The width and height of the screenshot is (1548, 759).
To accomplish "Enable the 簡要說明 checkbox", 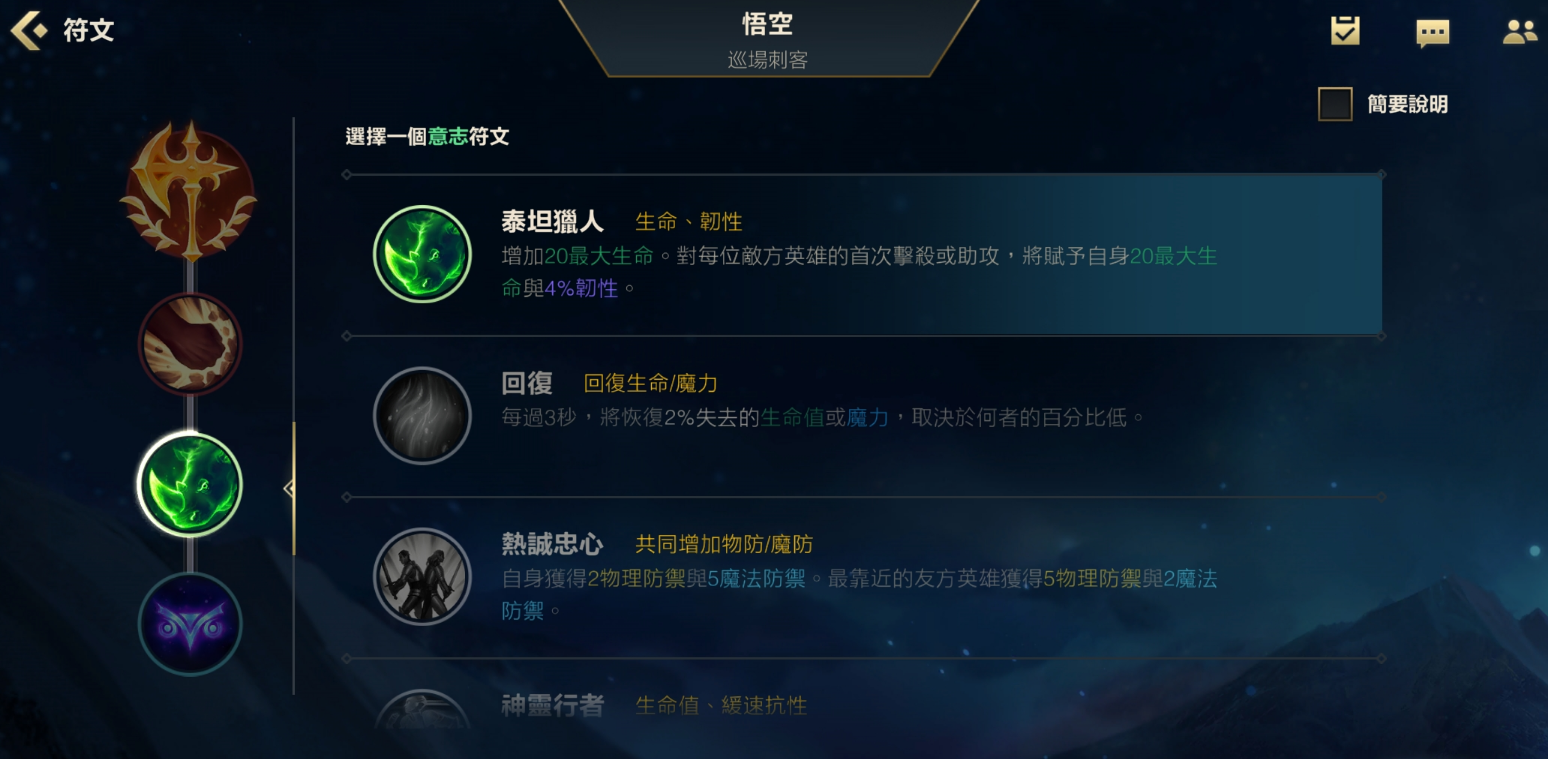I will point(1335,104).
